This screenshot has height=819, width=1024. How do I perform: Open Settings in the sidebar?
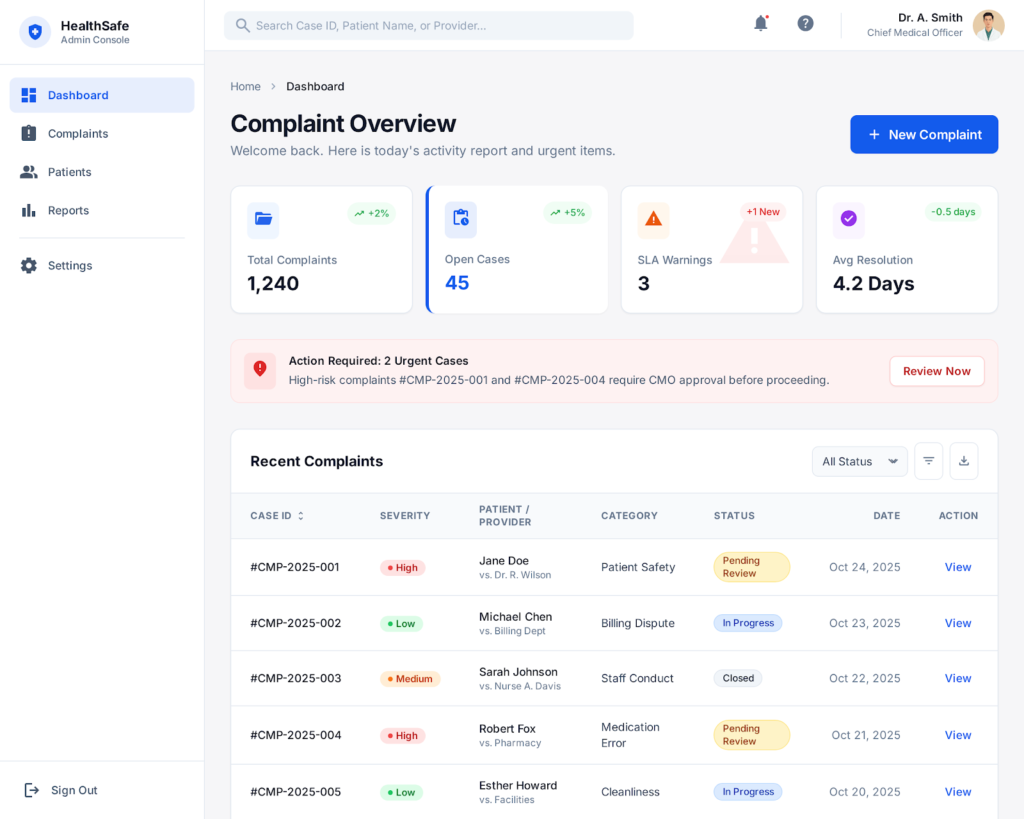point(70,266)
